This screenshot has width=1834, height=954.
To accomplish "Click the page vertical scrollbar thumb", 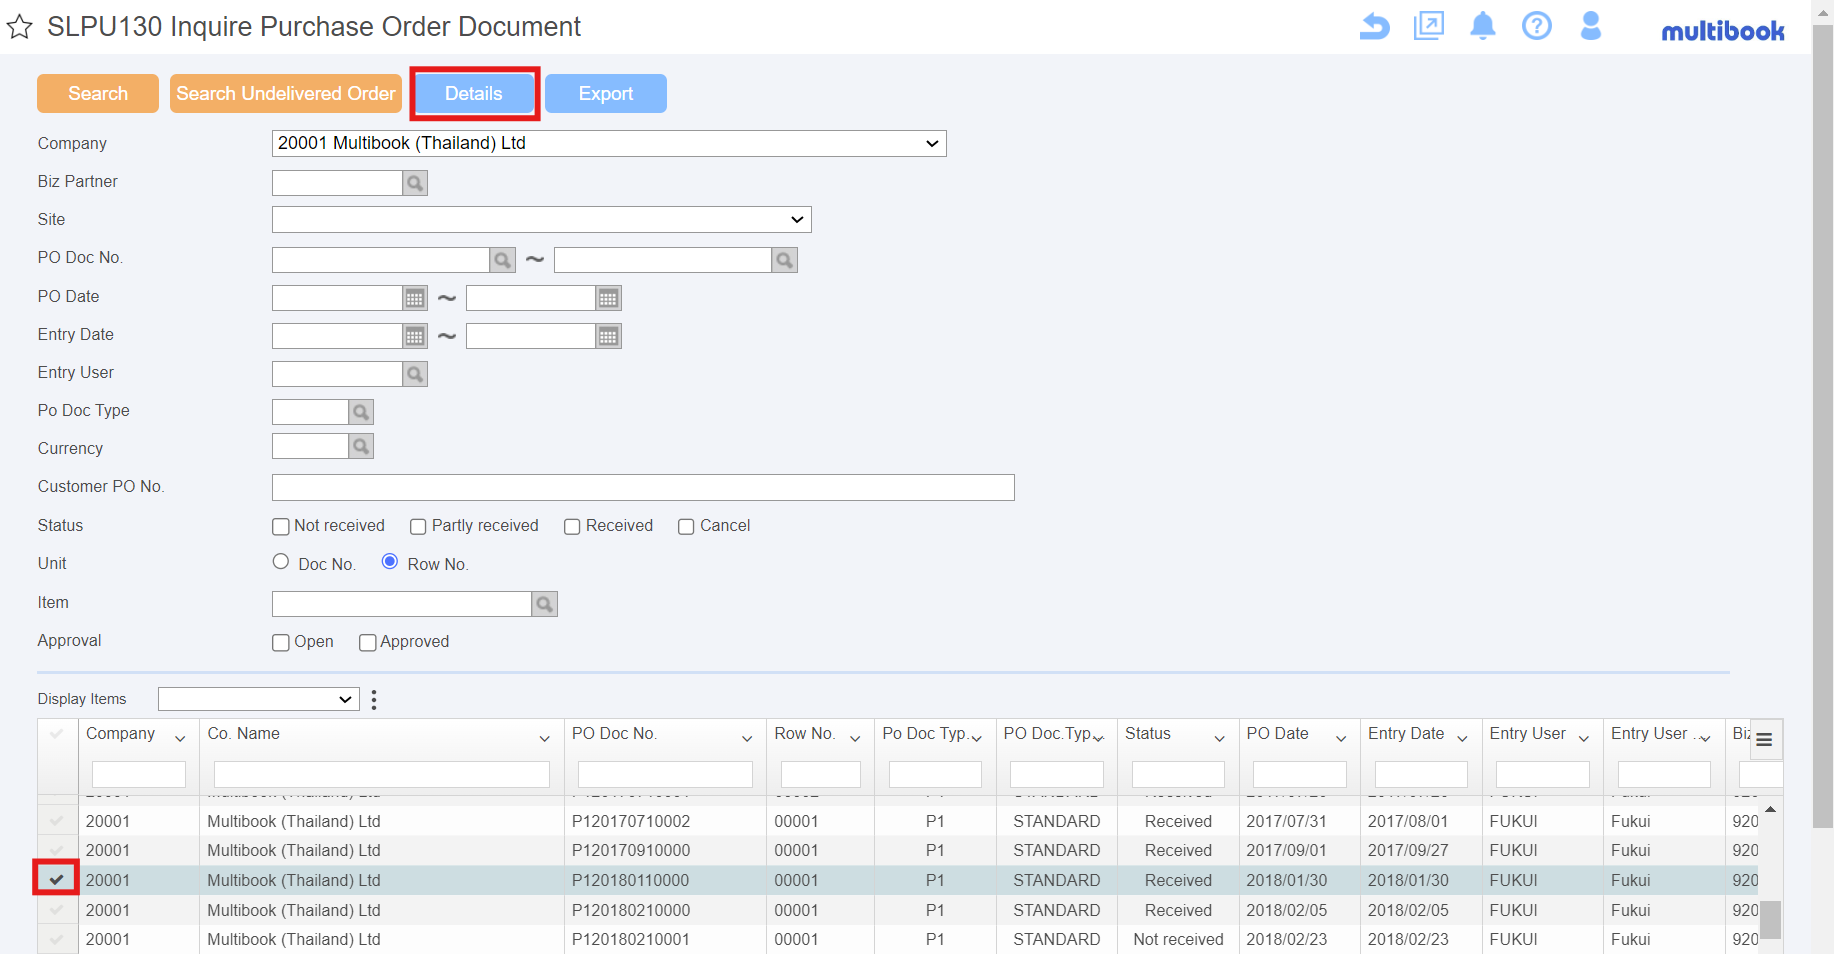I will coord(1823,427).
